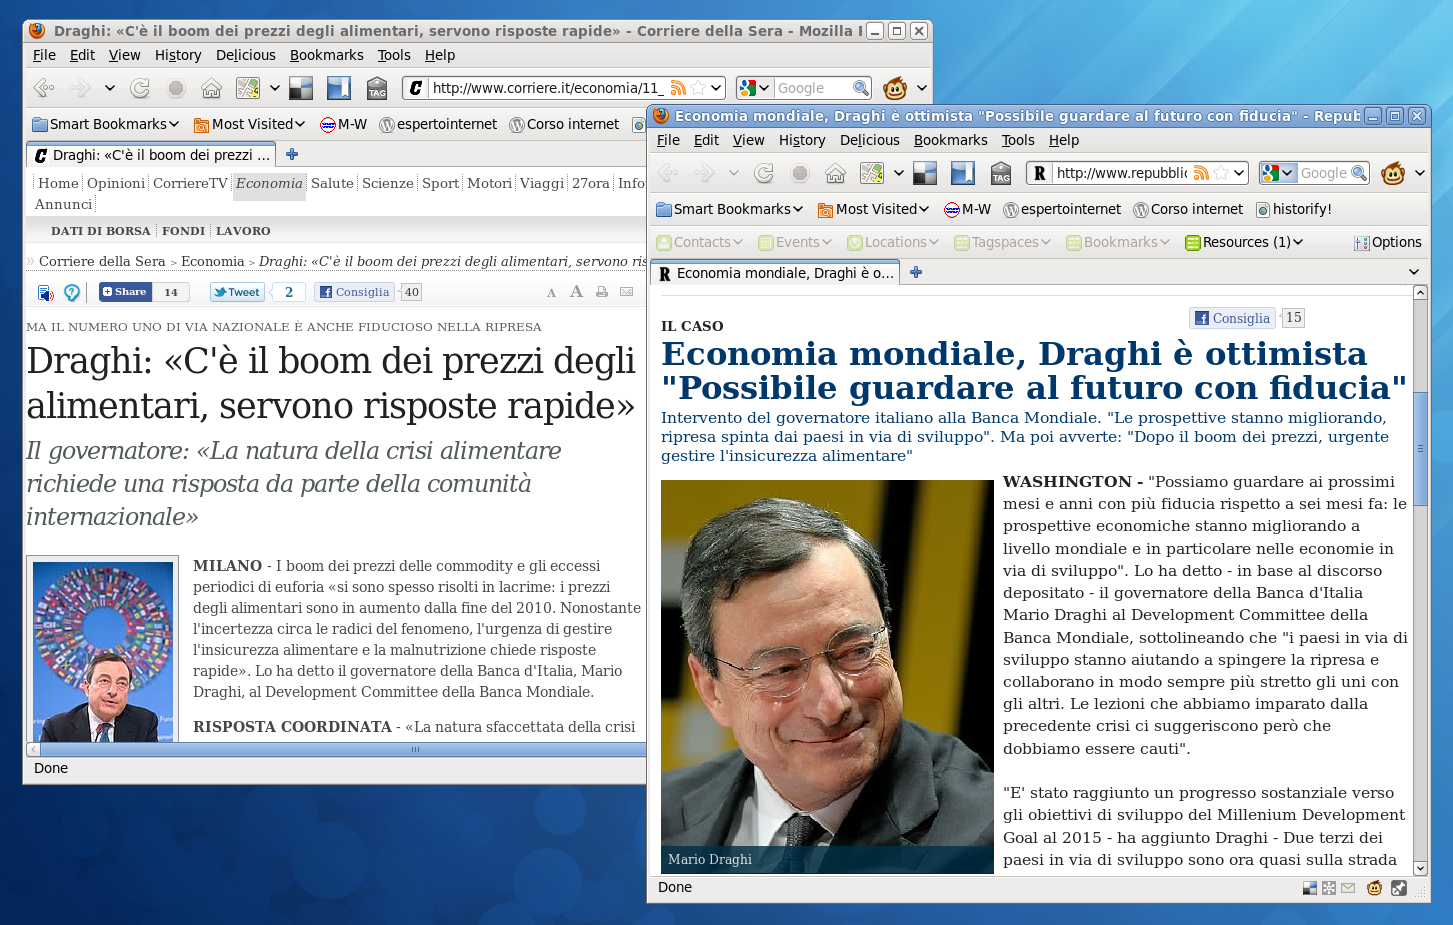Click scroll-down arrow in Repubblica window
The image size is (1453, 925).
click(1420, 868)
